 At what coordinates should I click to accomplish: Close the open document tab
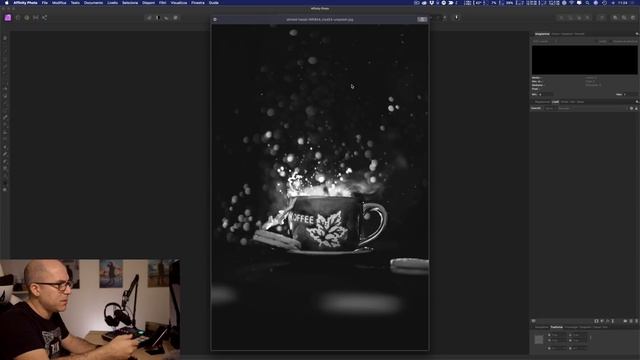click(x=215, y=19)
